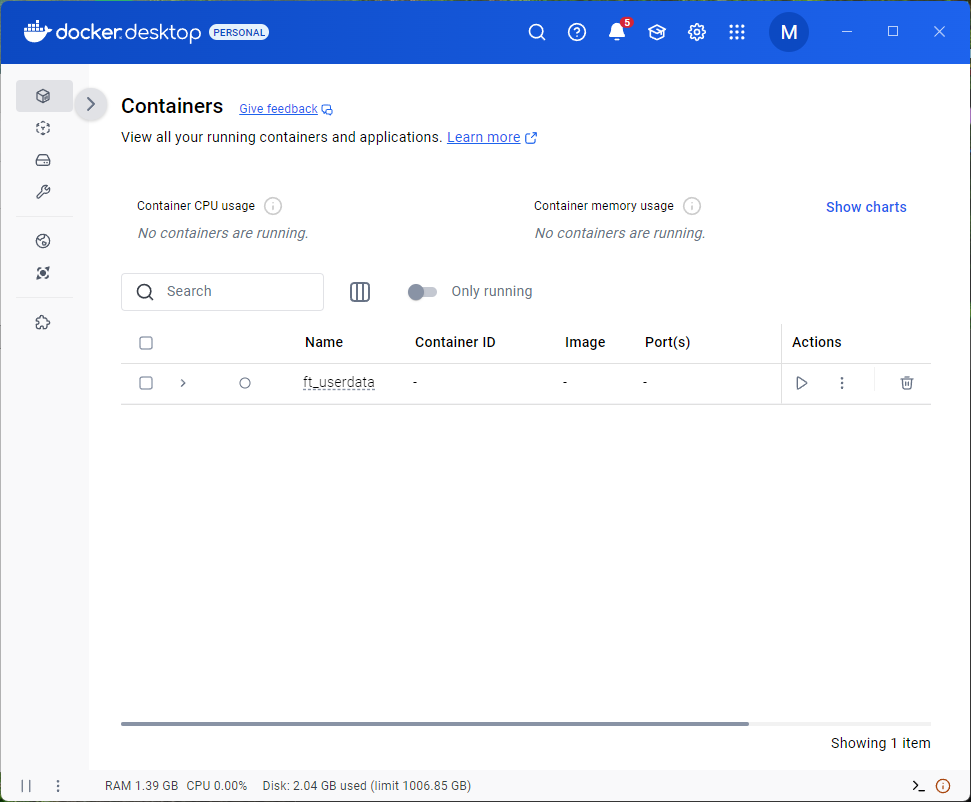Start the ft_userdata container
This screenshot has height=802, width=971.
point(801,383)
